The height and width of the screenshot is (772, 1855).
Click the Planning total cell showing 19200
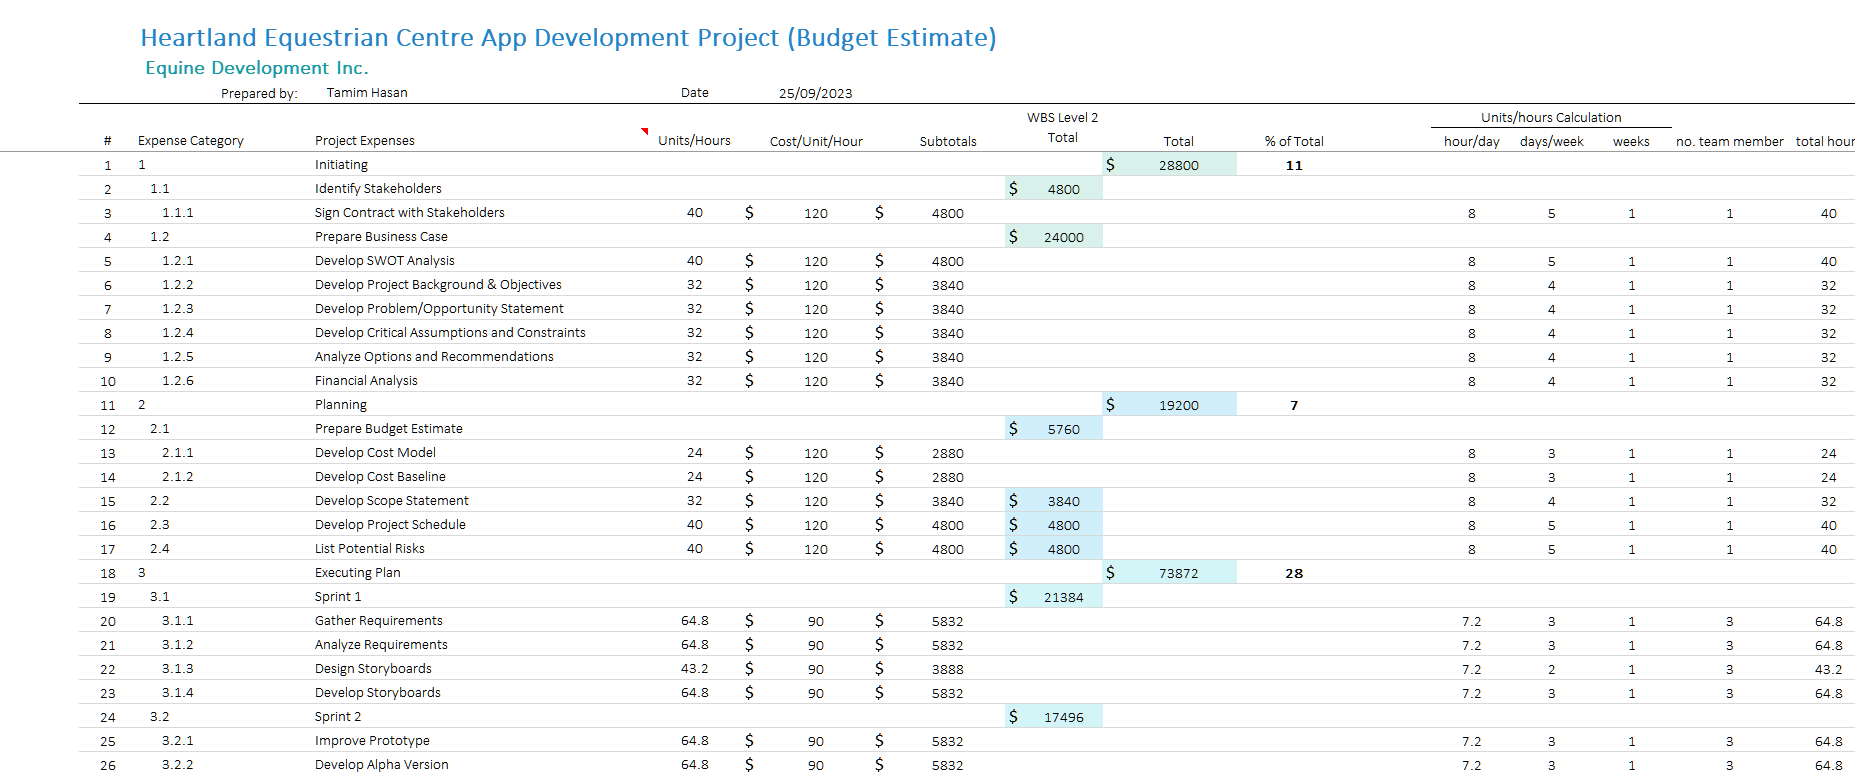1178,405
